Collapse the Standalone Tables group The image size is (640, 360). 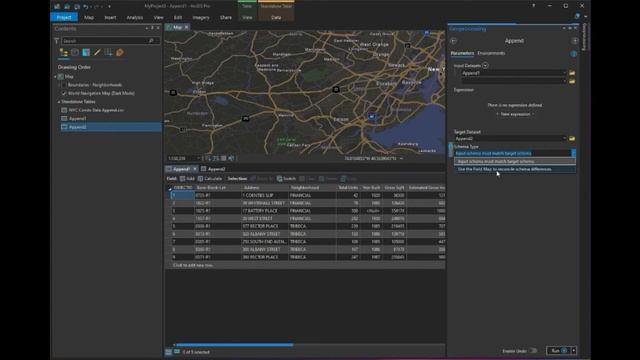click(59, 102)
